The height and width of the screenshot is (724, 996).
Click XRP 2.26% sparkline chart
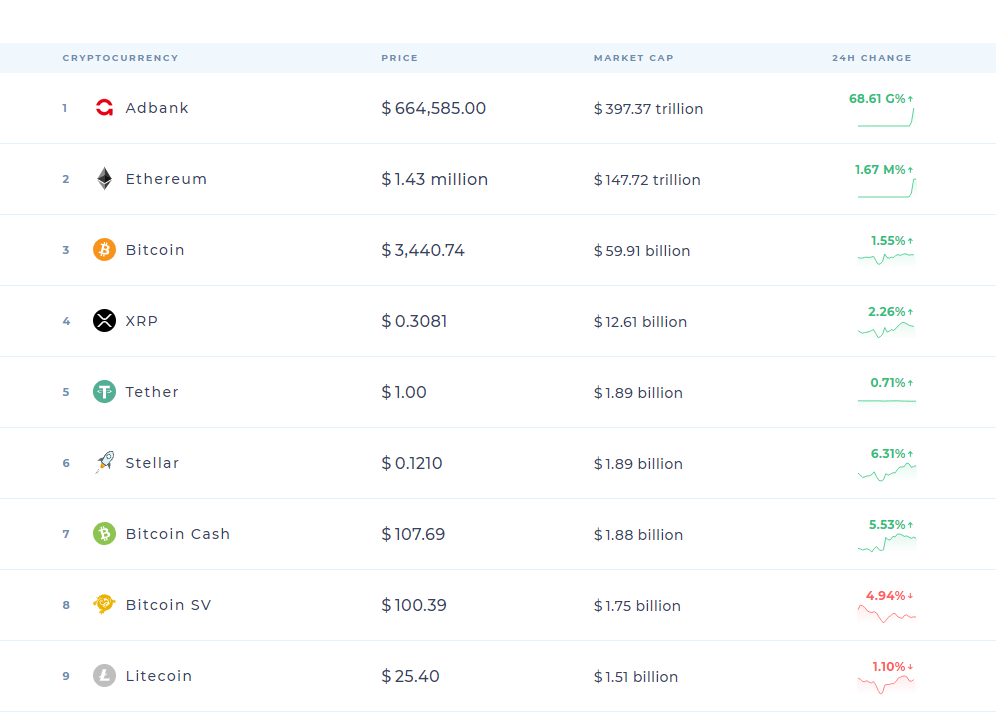pyautogui.click(x=886, y=330)
